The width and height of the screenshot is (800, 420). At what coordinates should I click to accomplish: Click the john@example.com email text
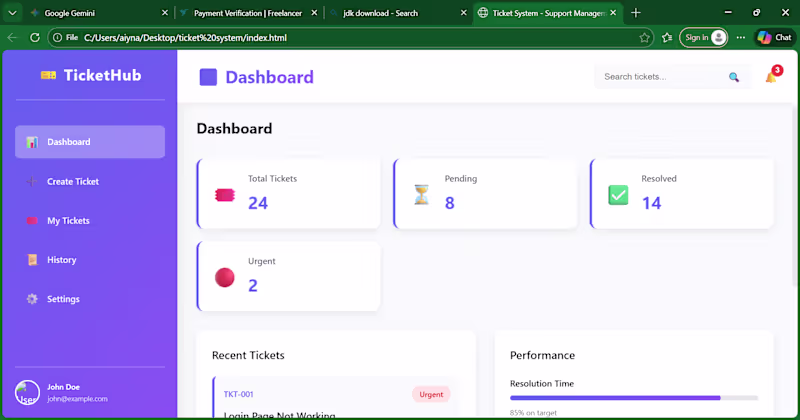pyautogui.click(x=77, y=399)
